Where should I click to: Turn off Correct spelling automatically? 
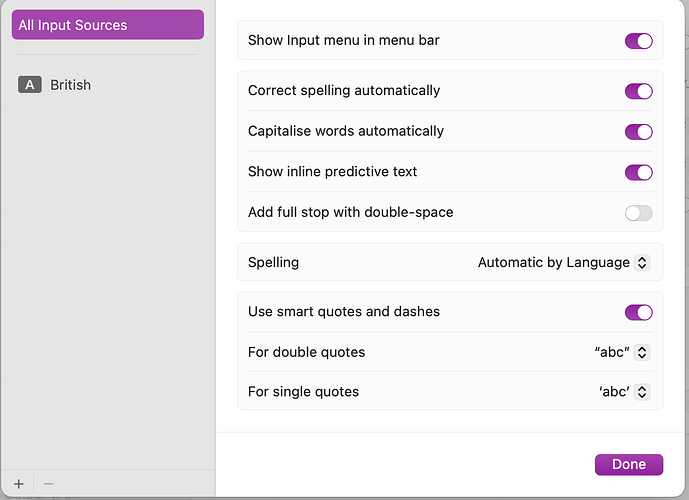[638, 91]
